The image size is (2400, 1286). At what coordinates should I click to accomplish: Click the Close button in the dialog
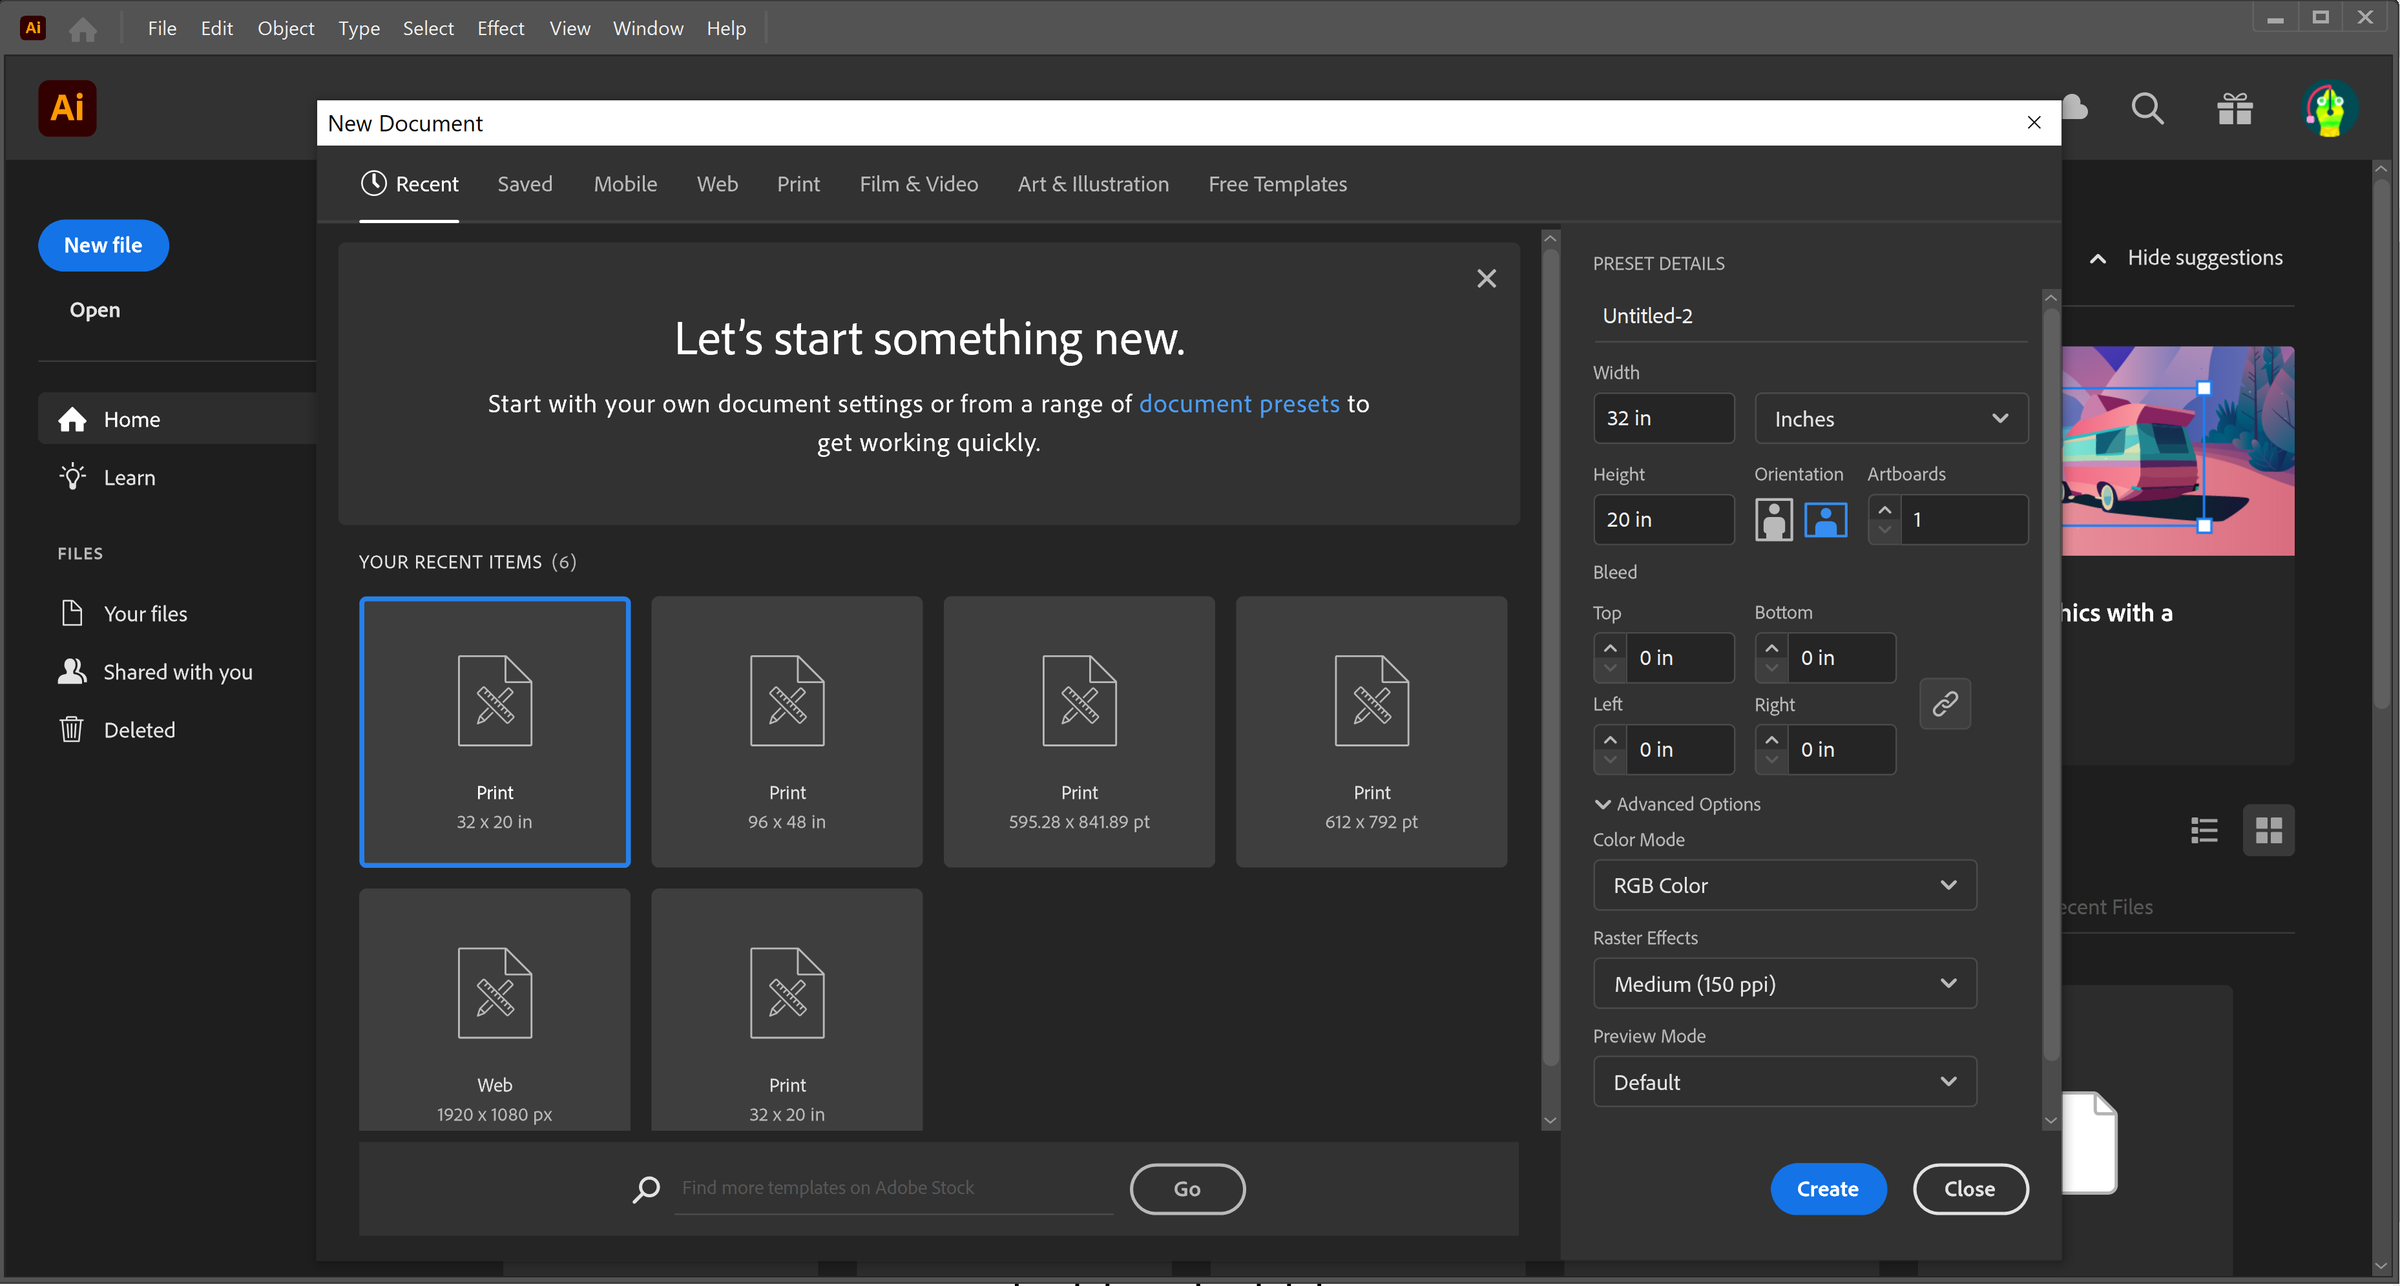pyautogui.click(x=1970, y=1189)
